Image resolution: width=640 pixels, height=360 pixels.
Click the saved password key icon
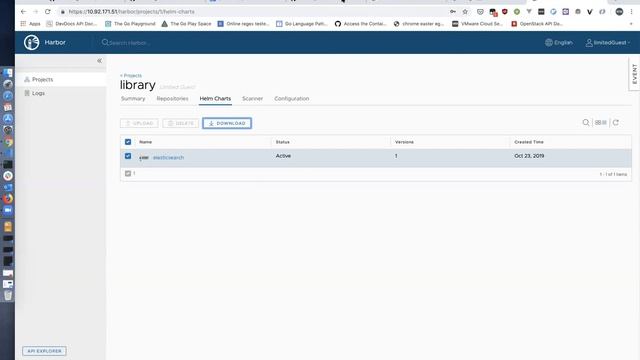point(453,12)
